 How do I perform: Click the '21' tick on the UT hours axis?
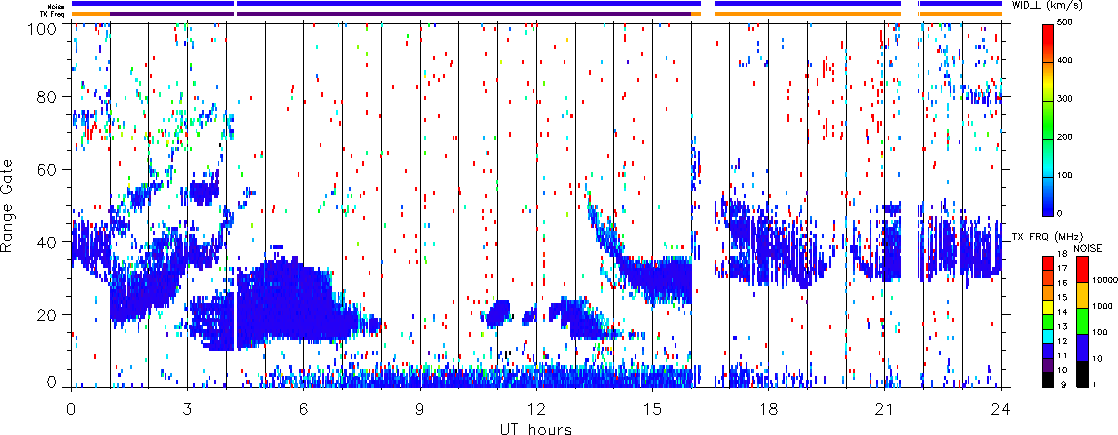885,410
